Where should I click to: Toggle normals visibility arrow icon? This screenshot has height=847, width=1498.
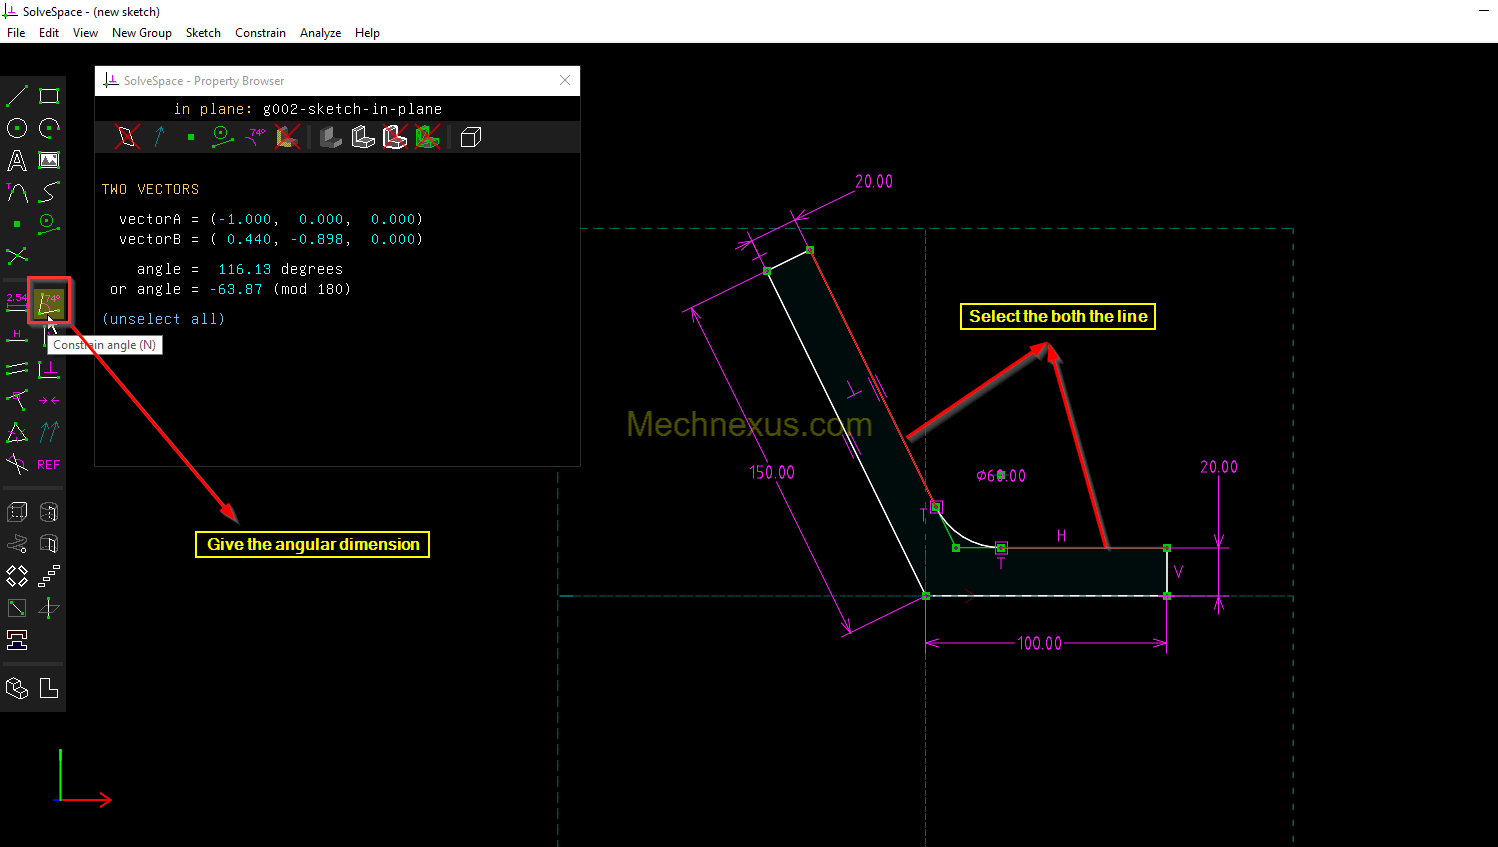(x=159, y=137)
